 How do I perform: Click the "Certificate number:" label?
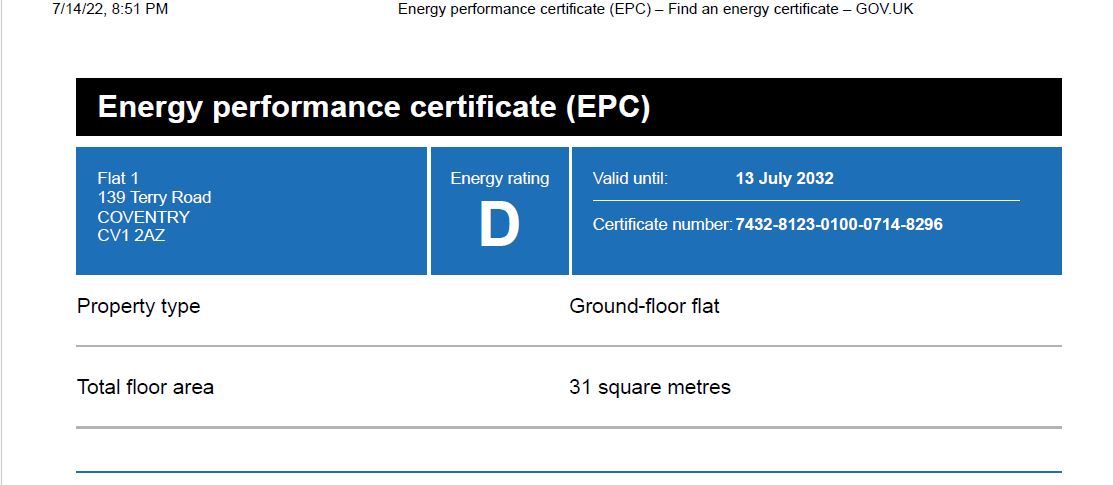tap(662, 225)
